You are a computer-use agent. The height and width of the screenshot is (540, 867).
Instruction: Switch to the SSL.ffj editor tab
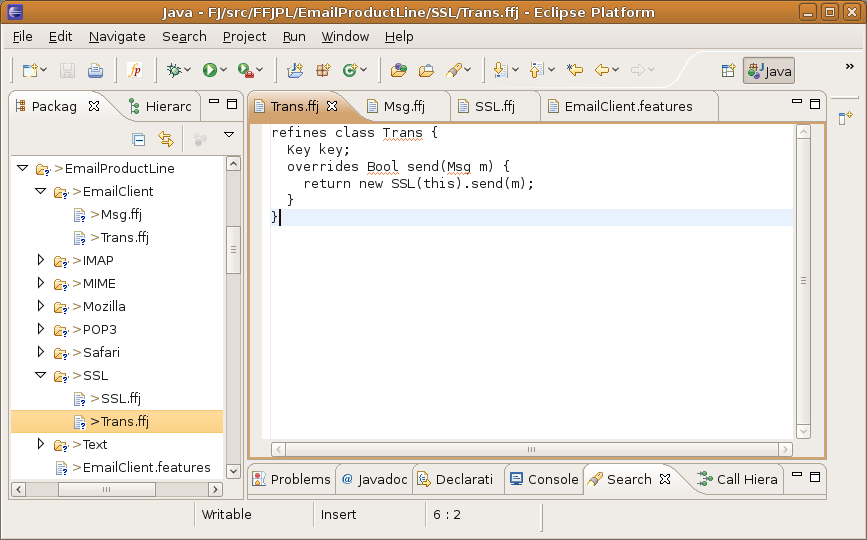click(494, 106)
